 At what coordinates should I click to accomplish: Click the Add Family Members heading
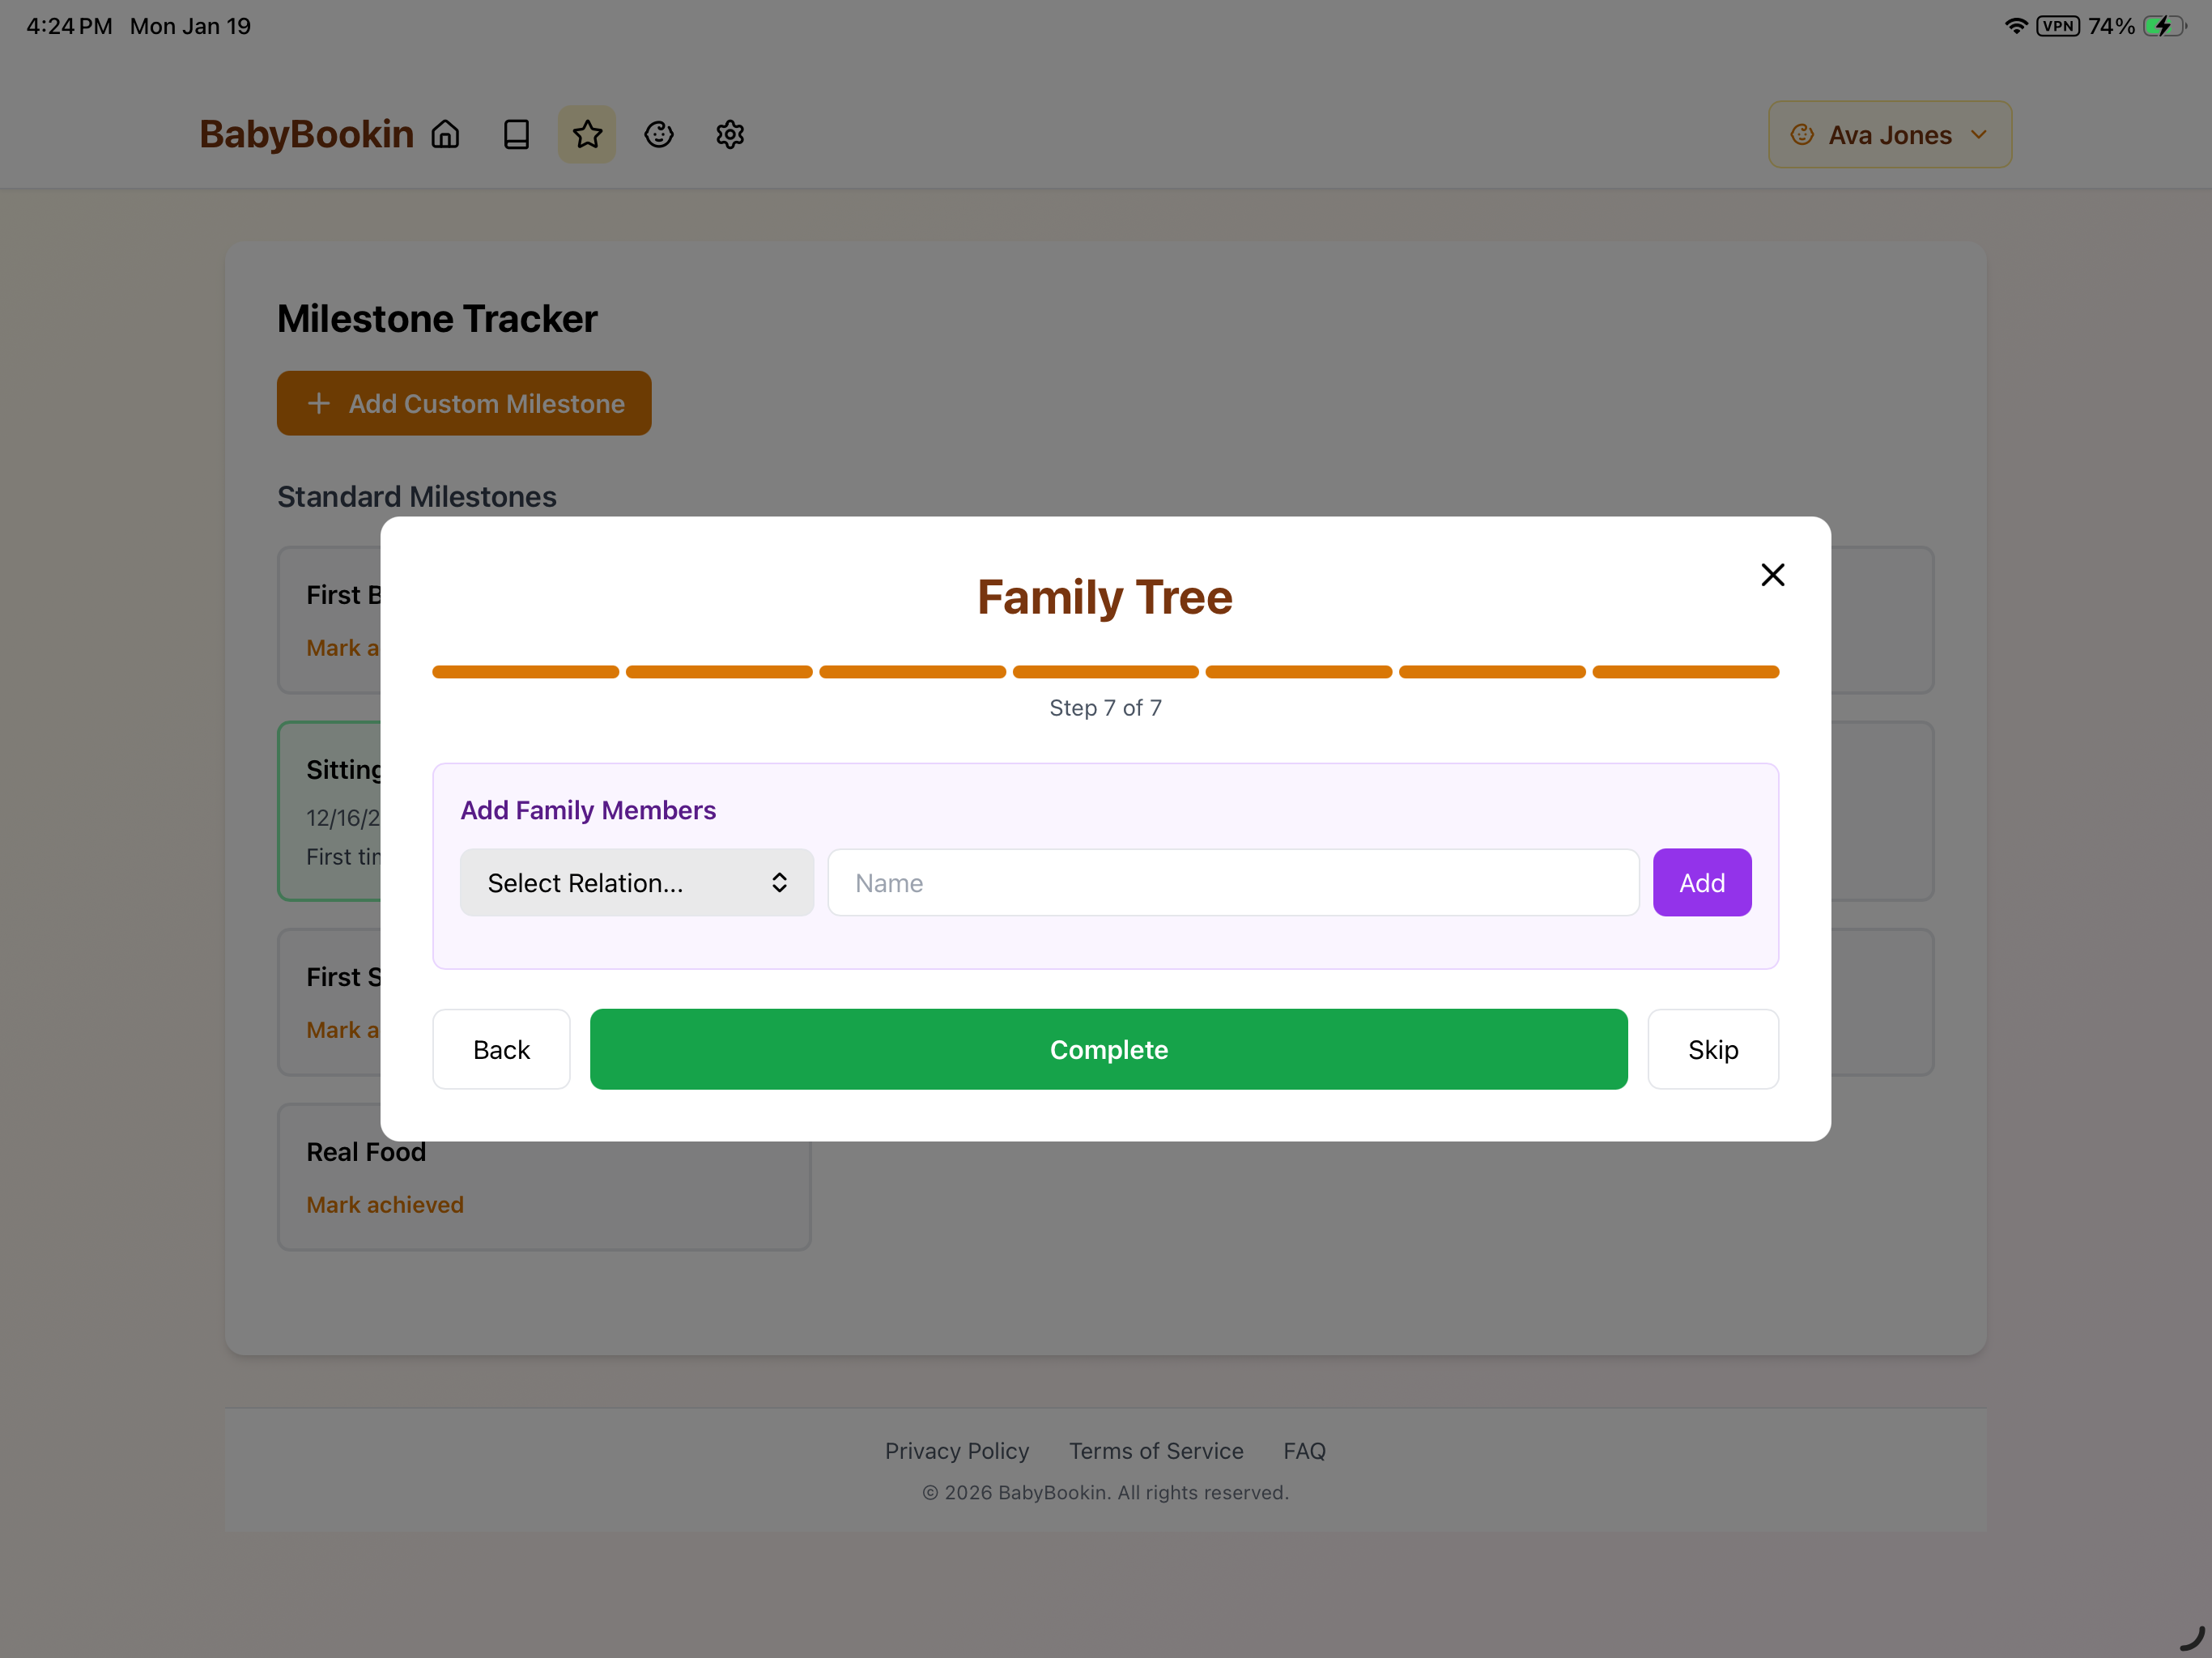[588, 810]
